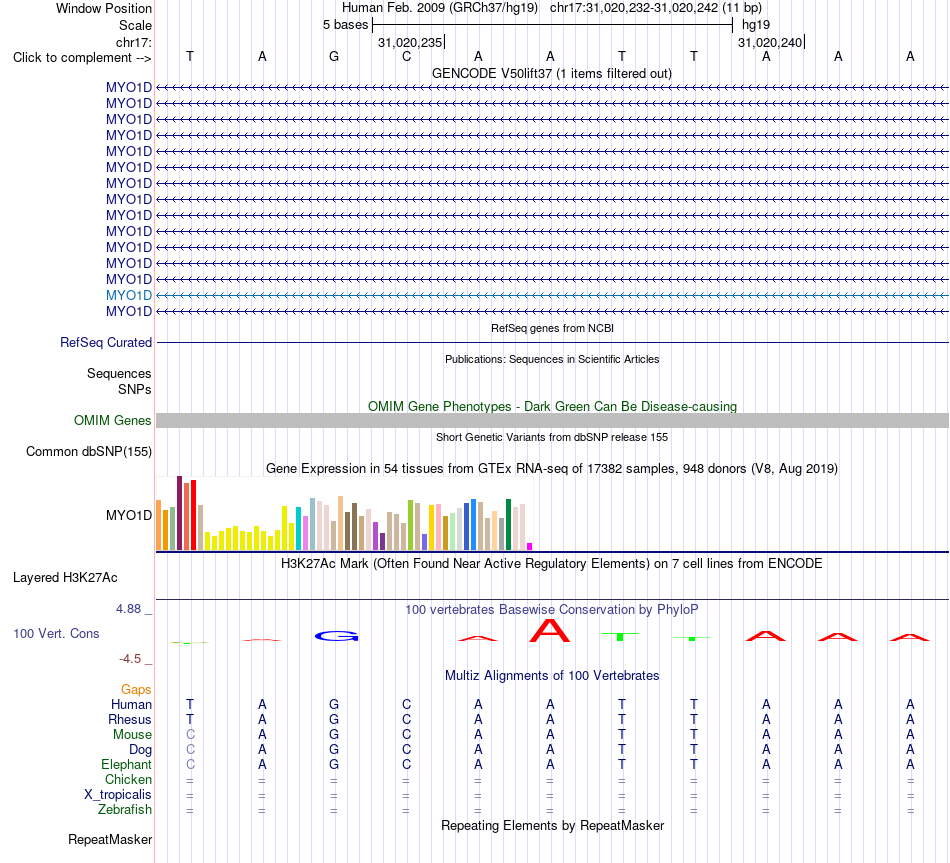The image size is (950, 863).
Task: Click the tallest dark purple GTEx bar
Action: (x=179, y=513)
